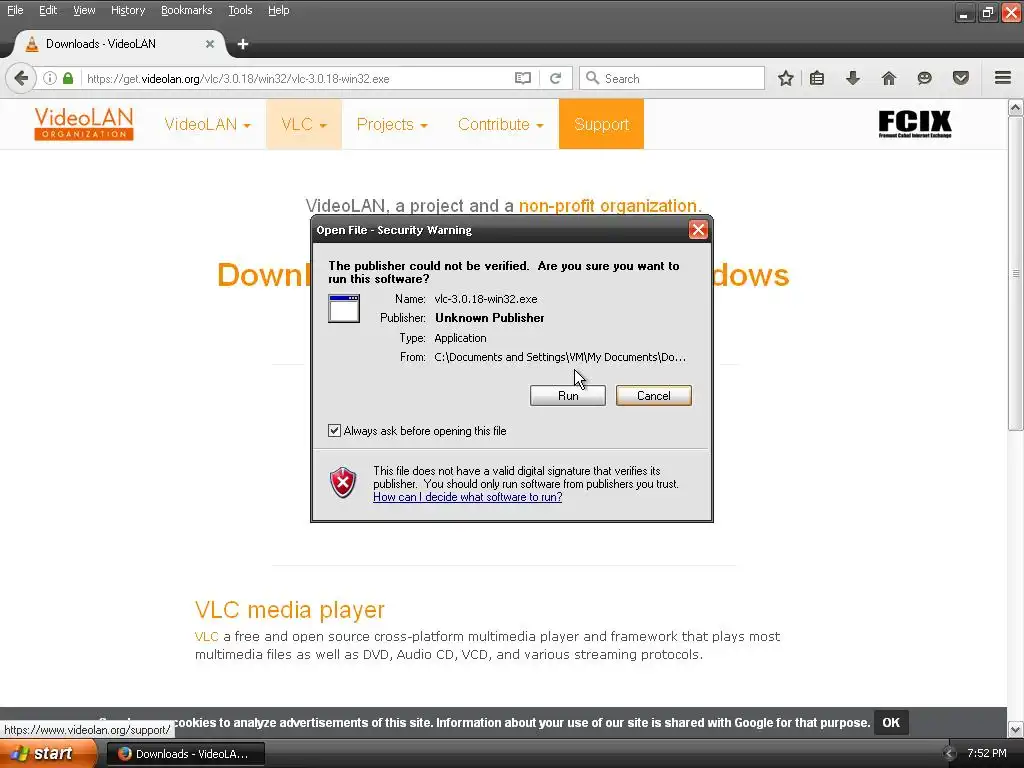1024x768 pixels.
Task: Click the VLC cone tab favicon
Action: (x=31, y=44)
